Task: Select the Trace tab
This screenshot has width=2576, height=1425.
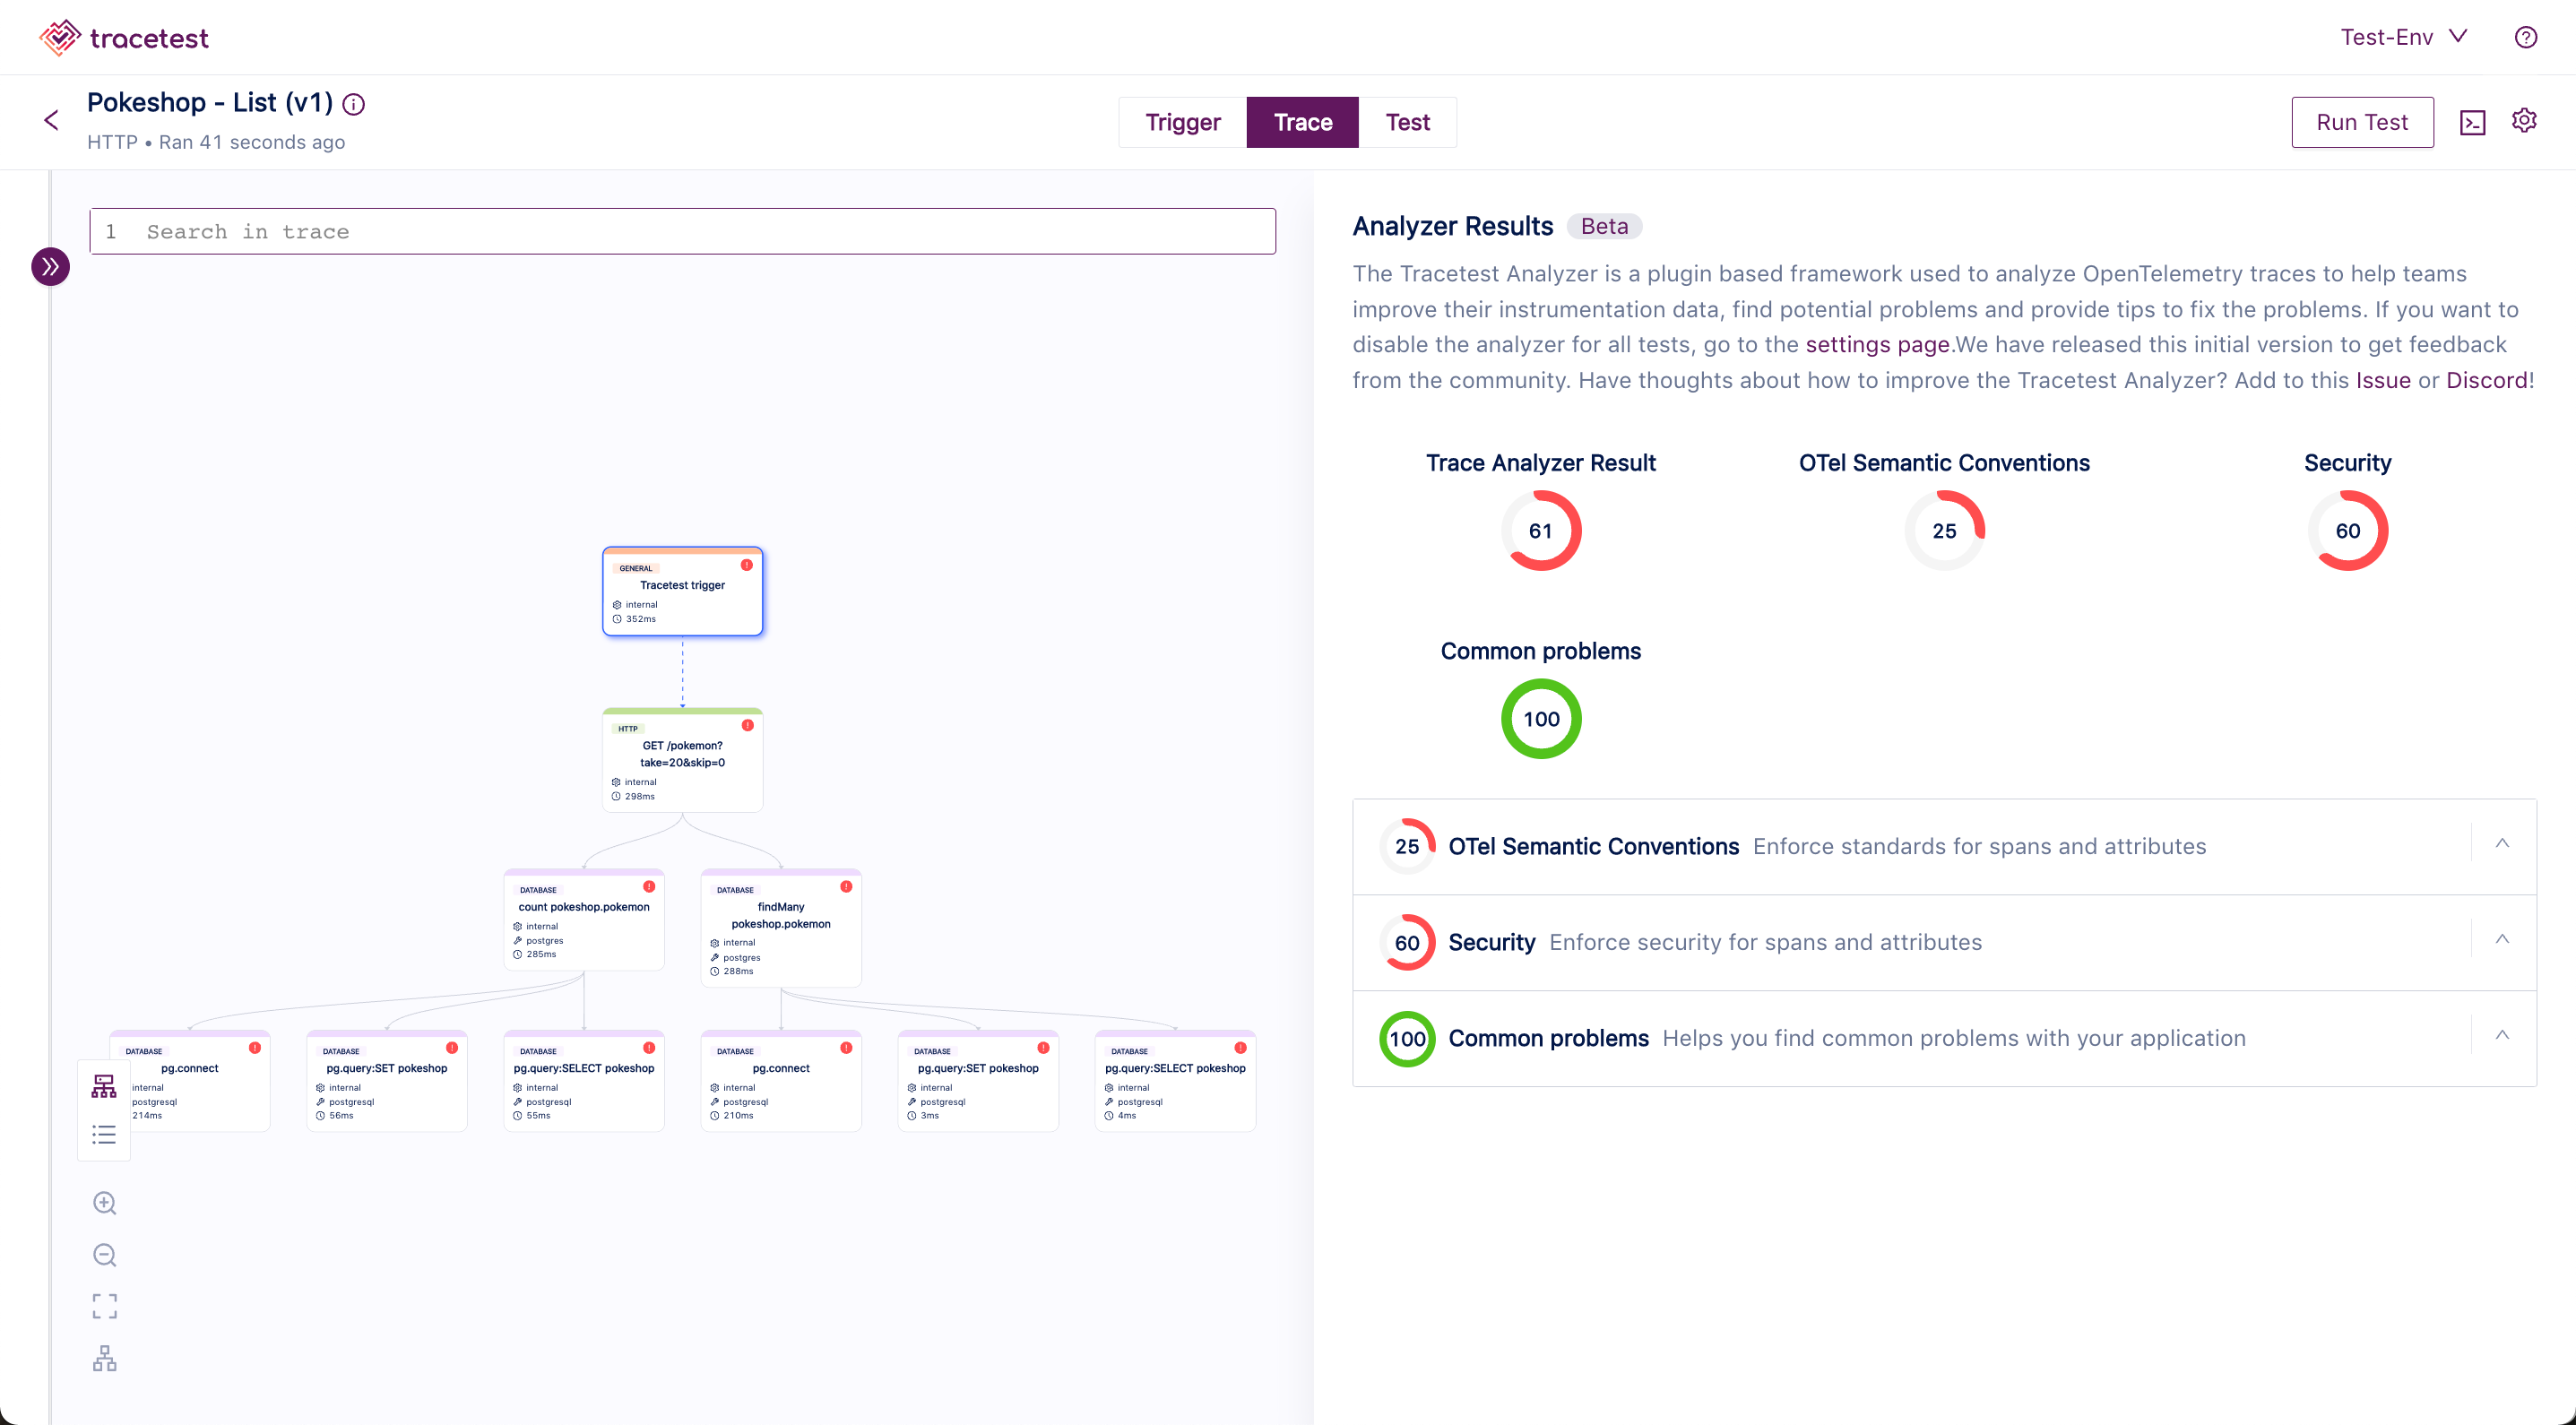Action: point(1302,122)
